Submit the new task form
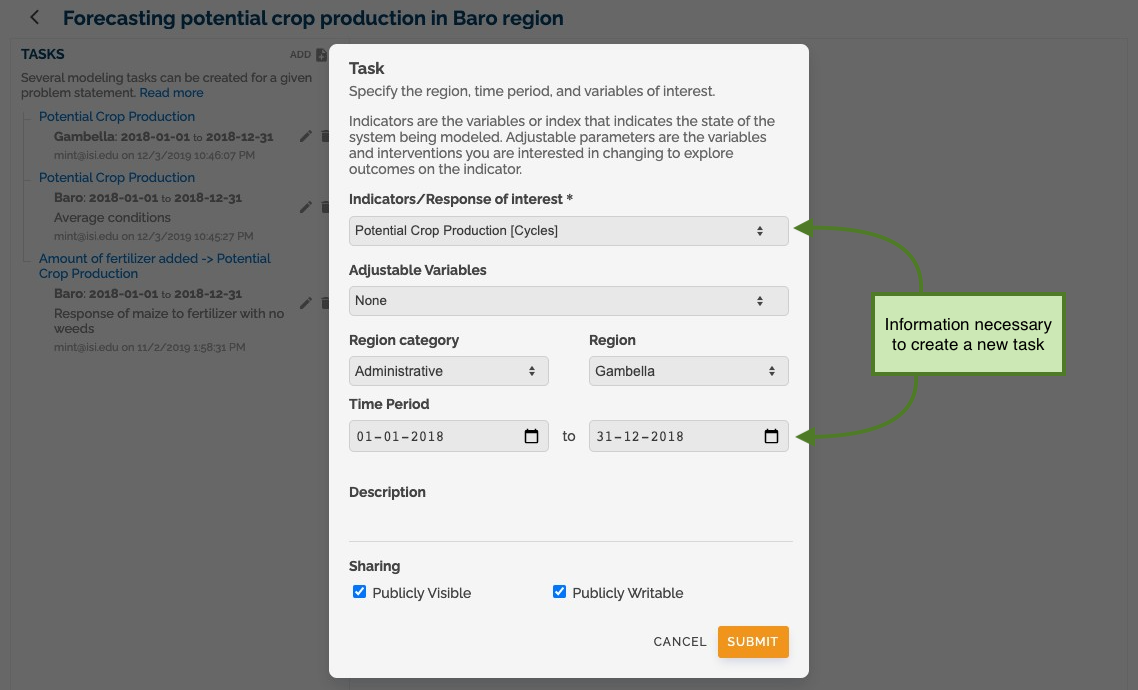Viewport: 1138px width, 690px height. [753, 641]
